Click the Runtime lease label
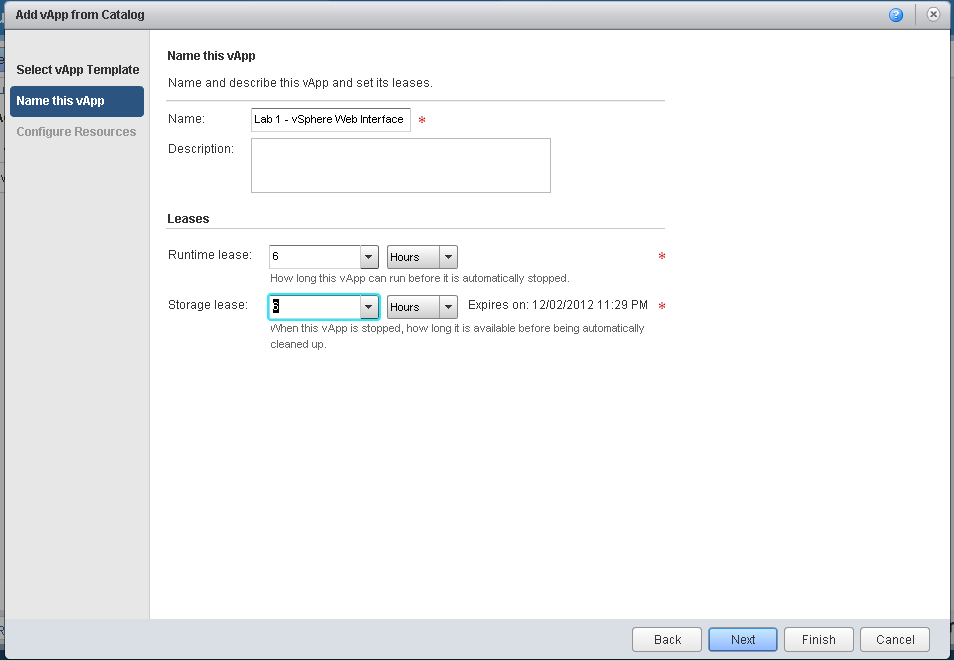 pos(209,255)
